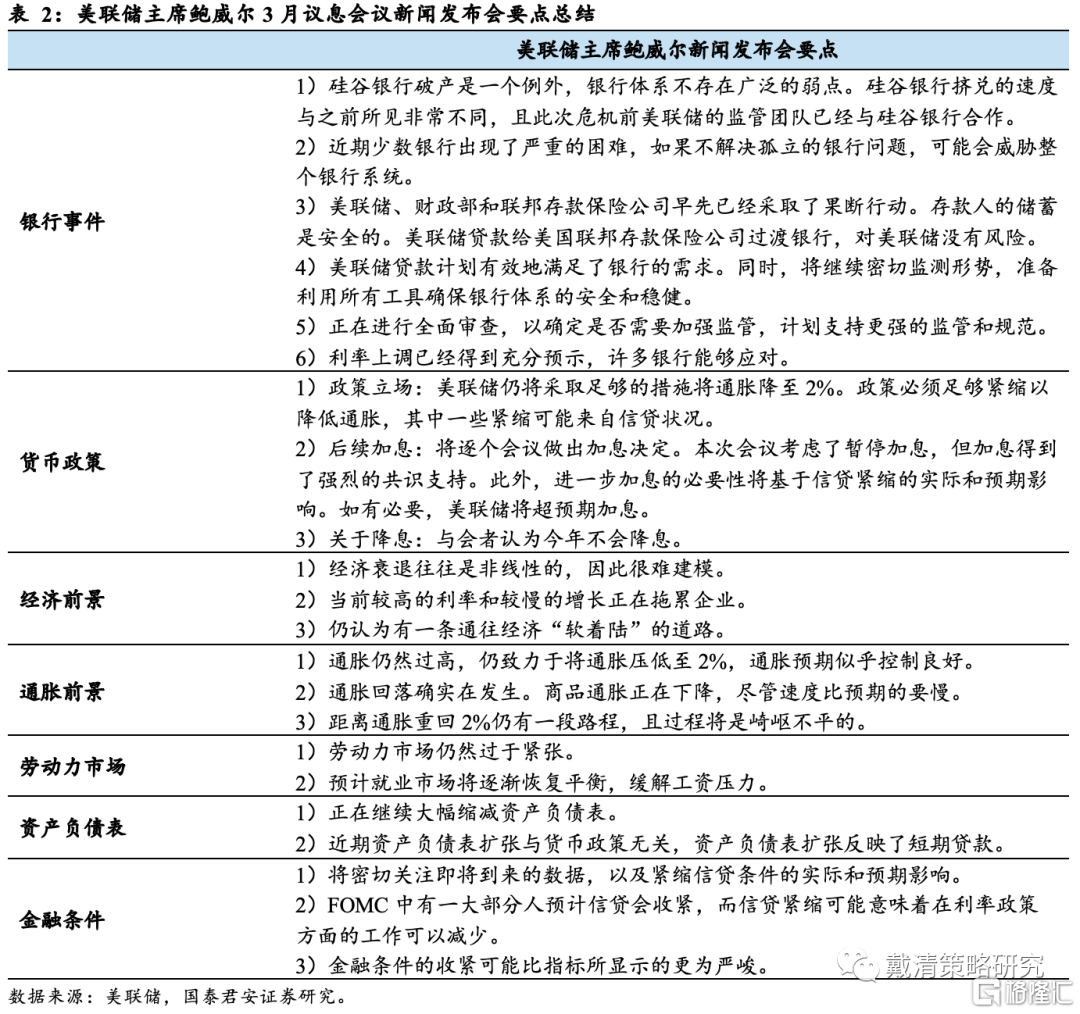Click the line "降低通胀，其中一些紧缩可能来自信贷状况。"
The height and width of the screenshot is (1014, 1080).
(x=507, y=418)
